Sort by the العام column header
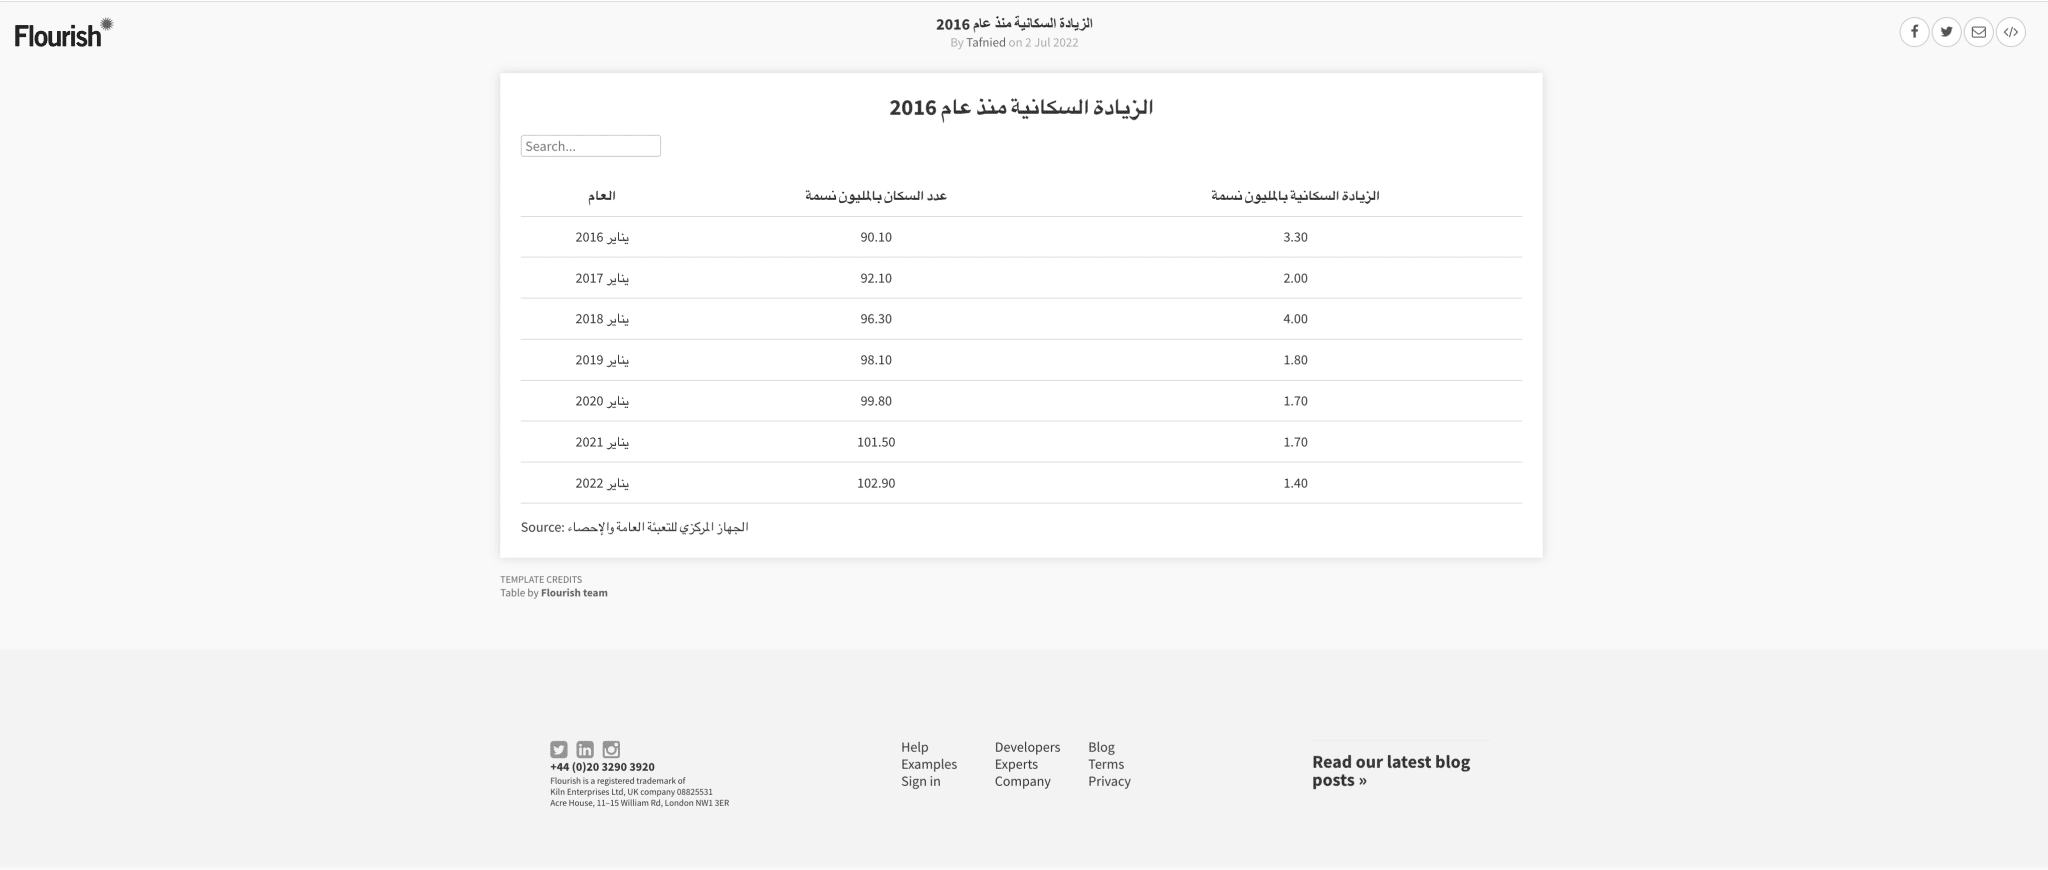This screenshot has height=870, width=2048. pyautogui.click(x=601, y=196)
